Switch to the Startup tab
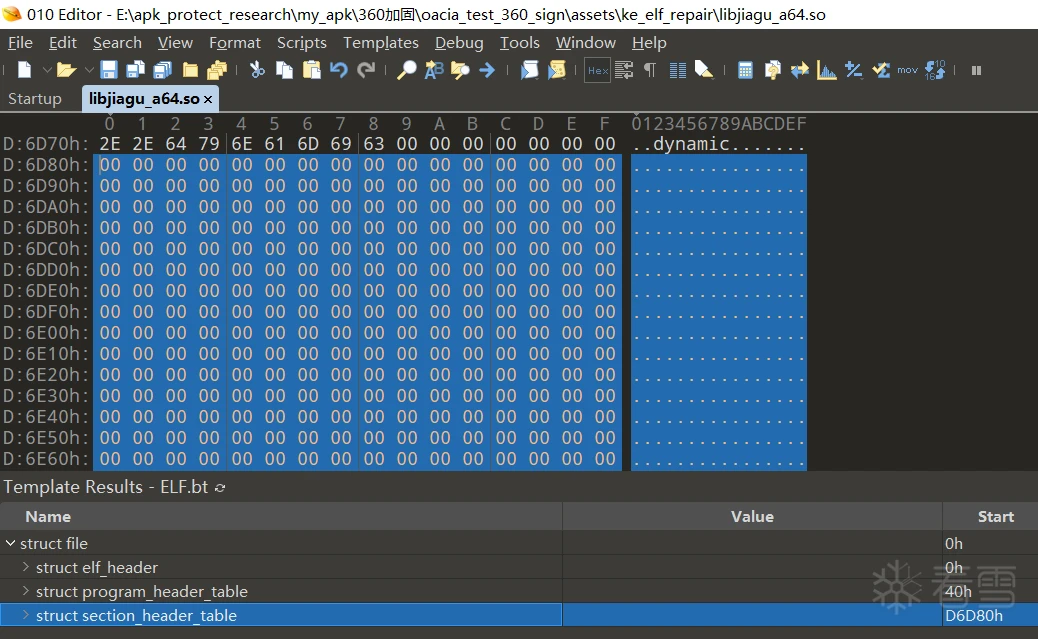Viewport: 1038px width, 639px height. 34,99
